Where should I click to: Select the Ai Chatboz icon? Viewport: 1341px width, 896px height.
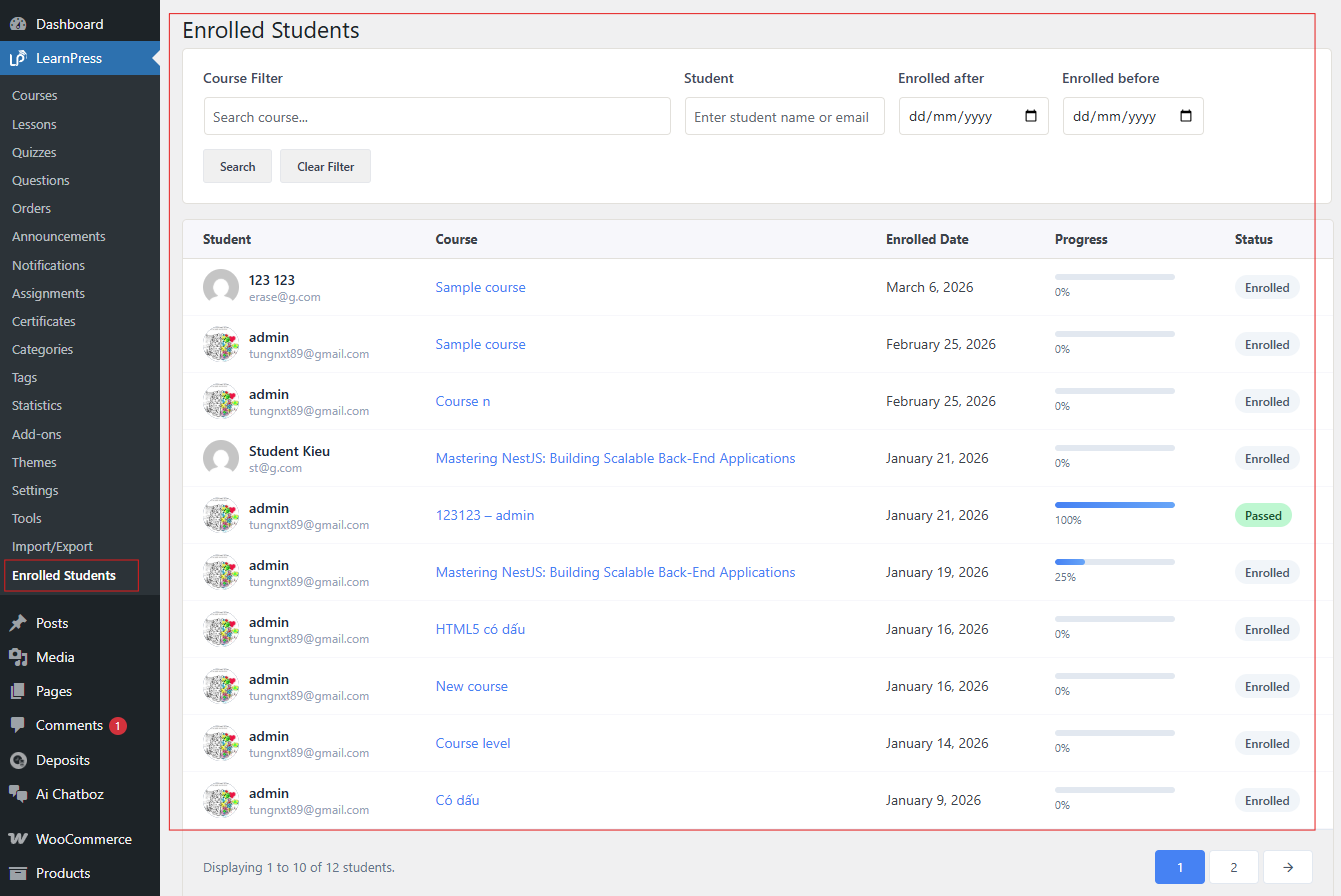coord(20,794)
